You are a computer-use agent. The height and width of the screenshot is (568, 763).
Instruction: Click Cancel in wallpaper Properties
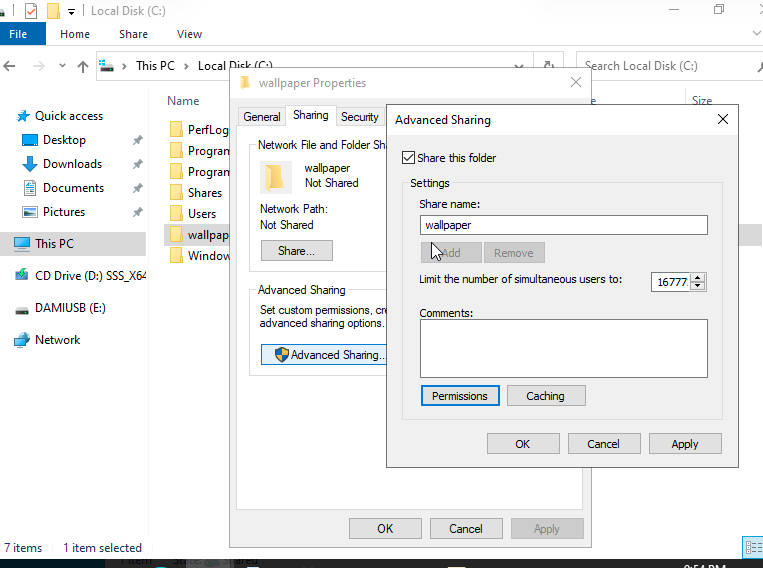466,529
